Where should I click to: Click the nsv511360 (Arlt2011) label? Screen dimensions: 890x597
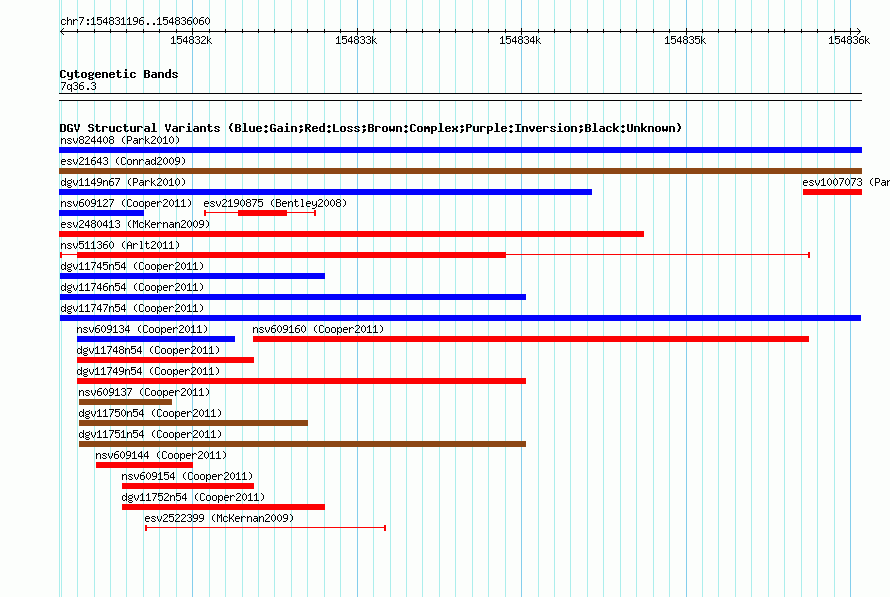pyautogui.click(x=120, y=245)
